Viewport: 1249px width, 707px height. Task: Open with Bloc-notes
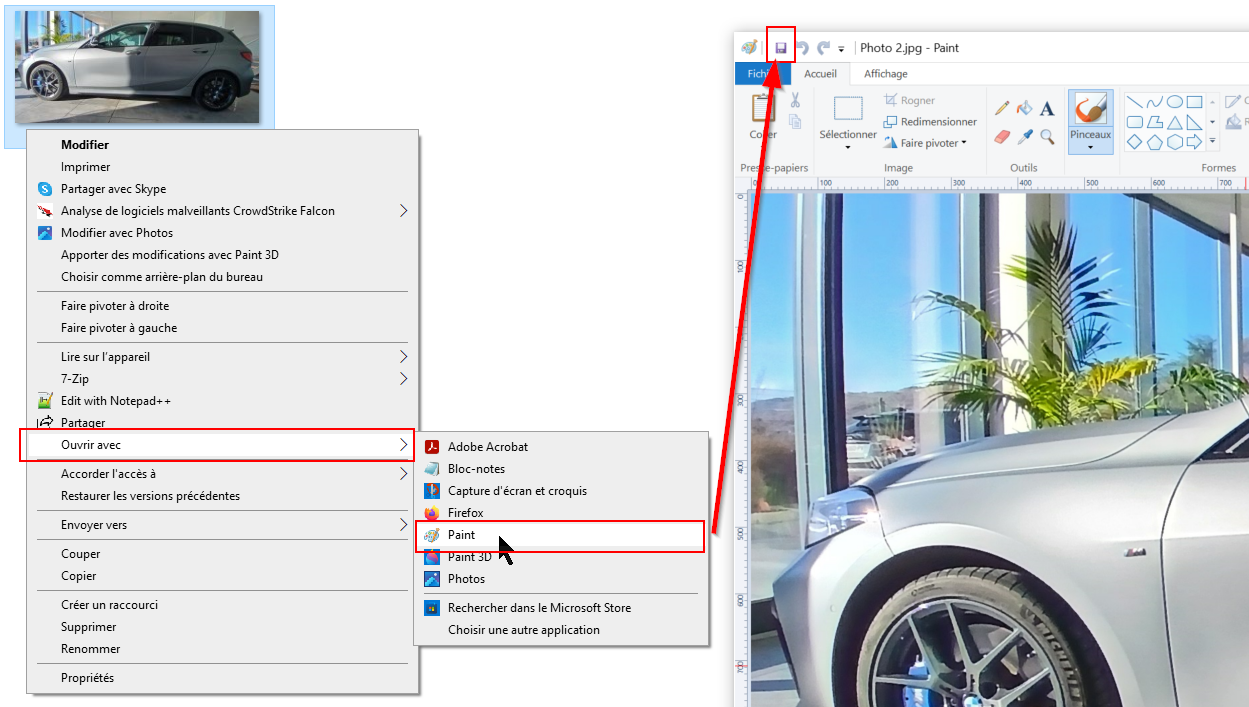pyautogui.click(x=561, y=469)
